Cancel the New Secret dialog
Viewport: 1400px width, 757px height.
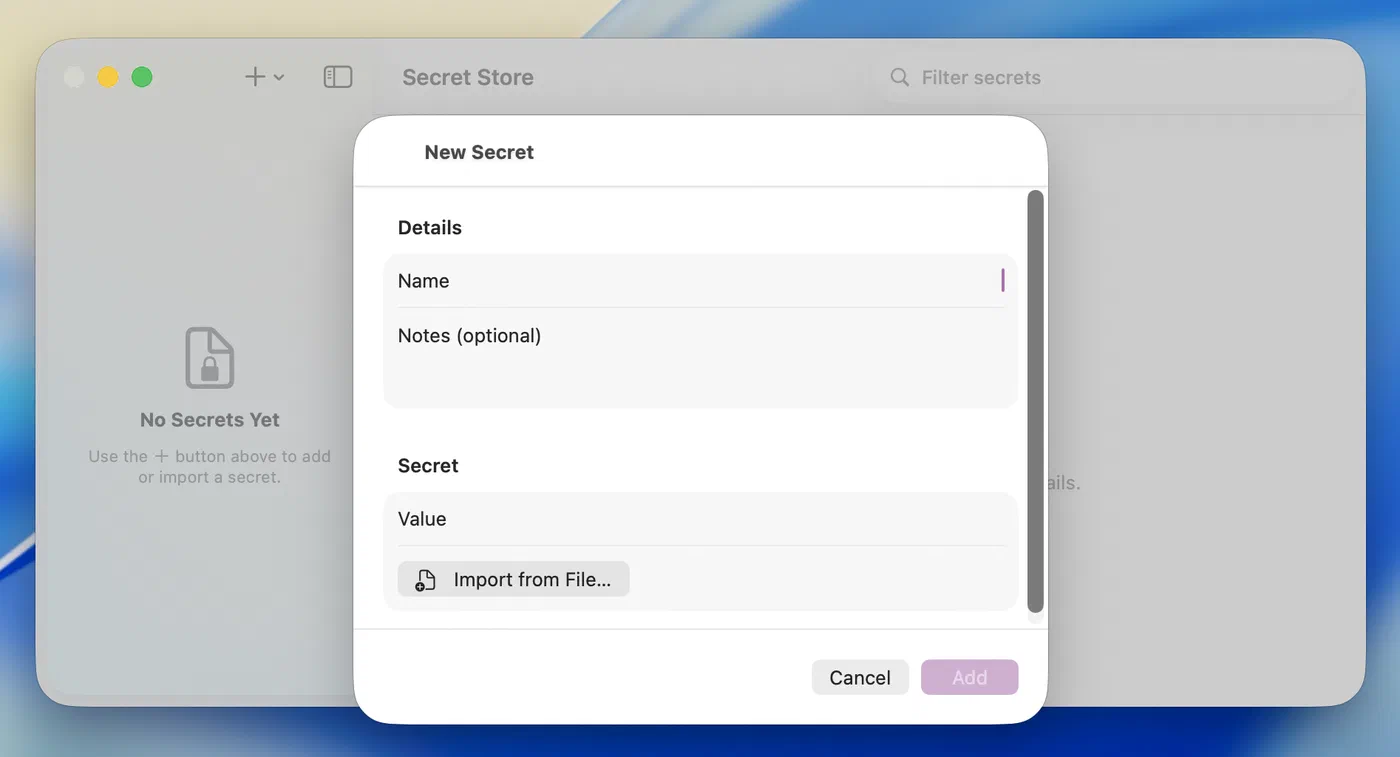(860, 677)
